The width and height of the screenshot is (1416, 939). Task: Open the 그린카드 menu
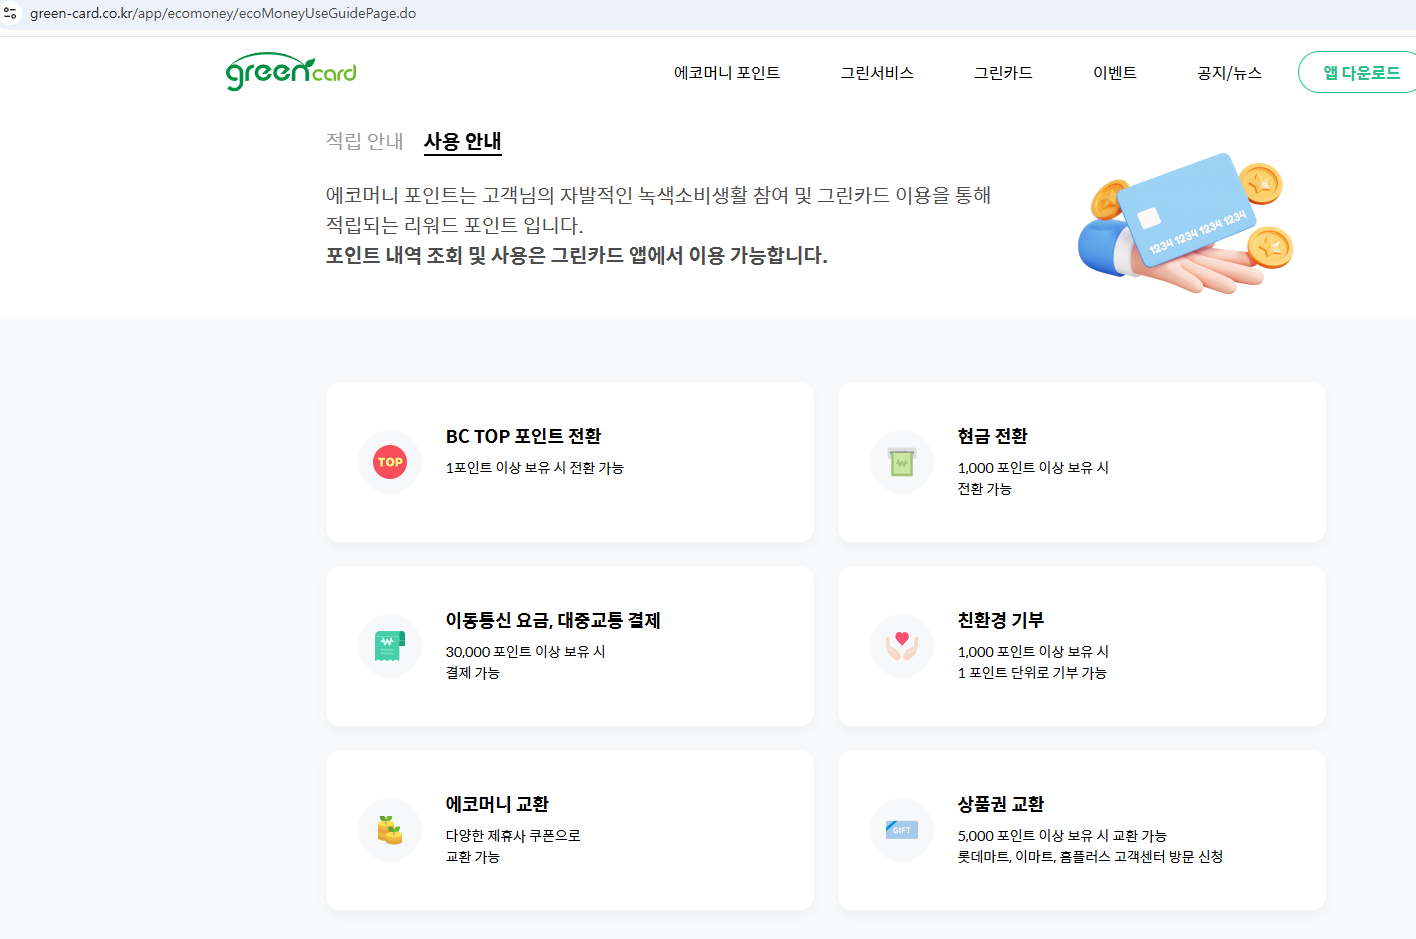tap(1002, 72)
